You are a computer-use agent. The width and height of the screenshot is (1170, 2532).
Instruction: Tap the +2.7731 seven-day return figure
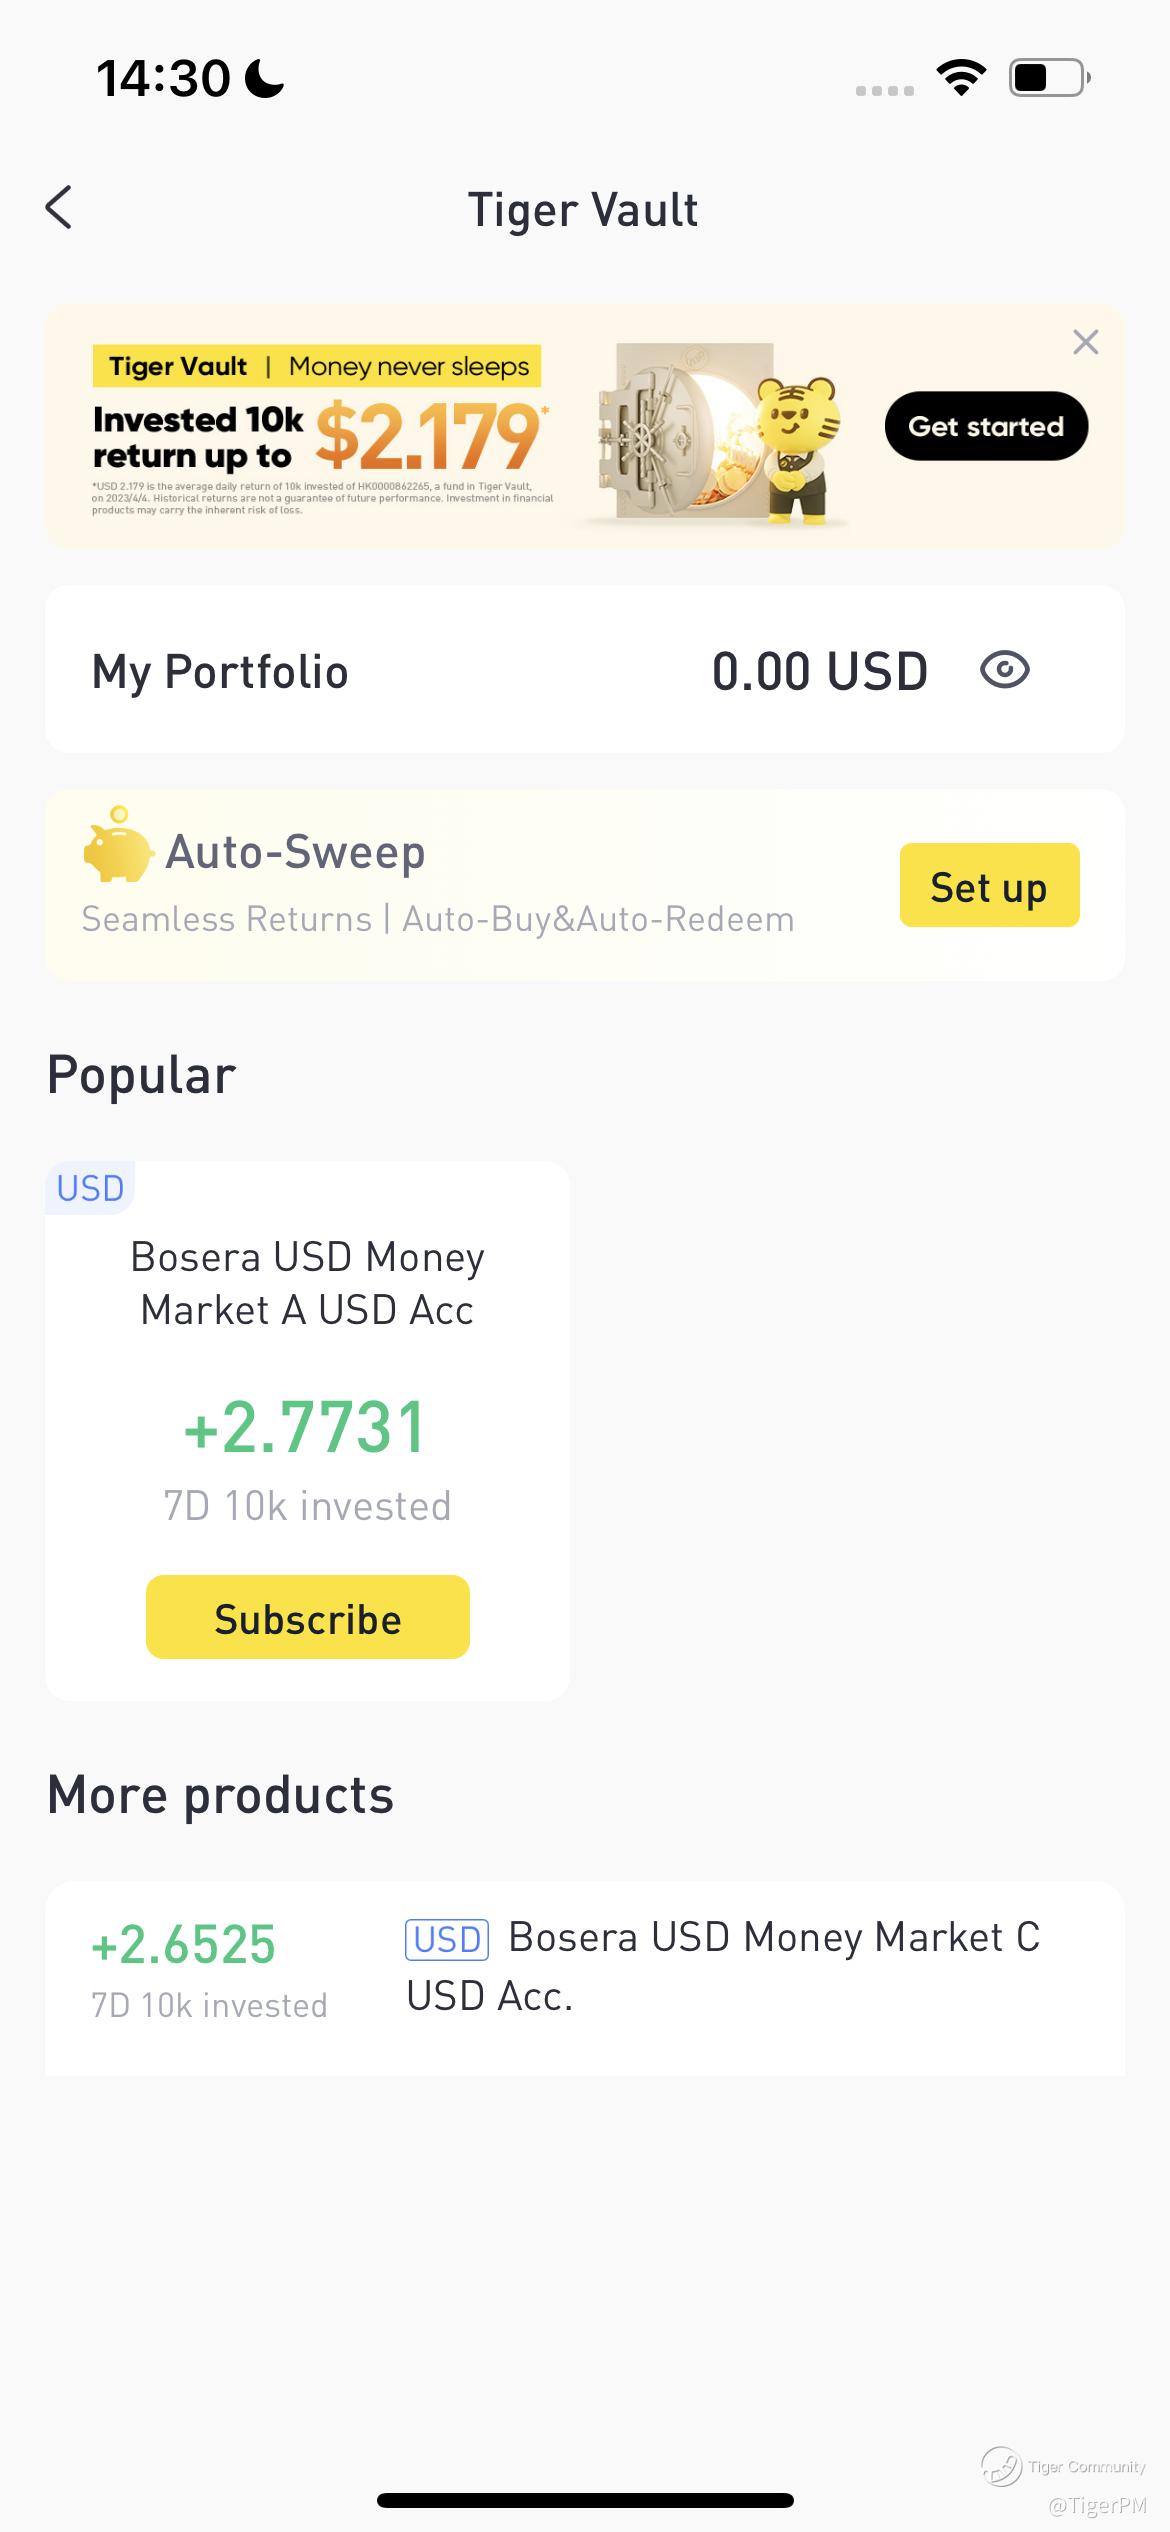tap(305, 1427)
